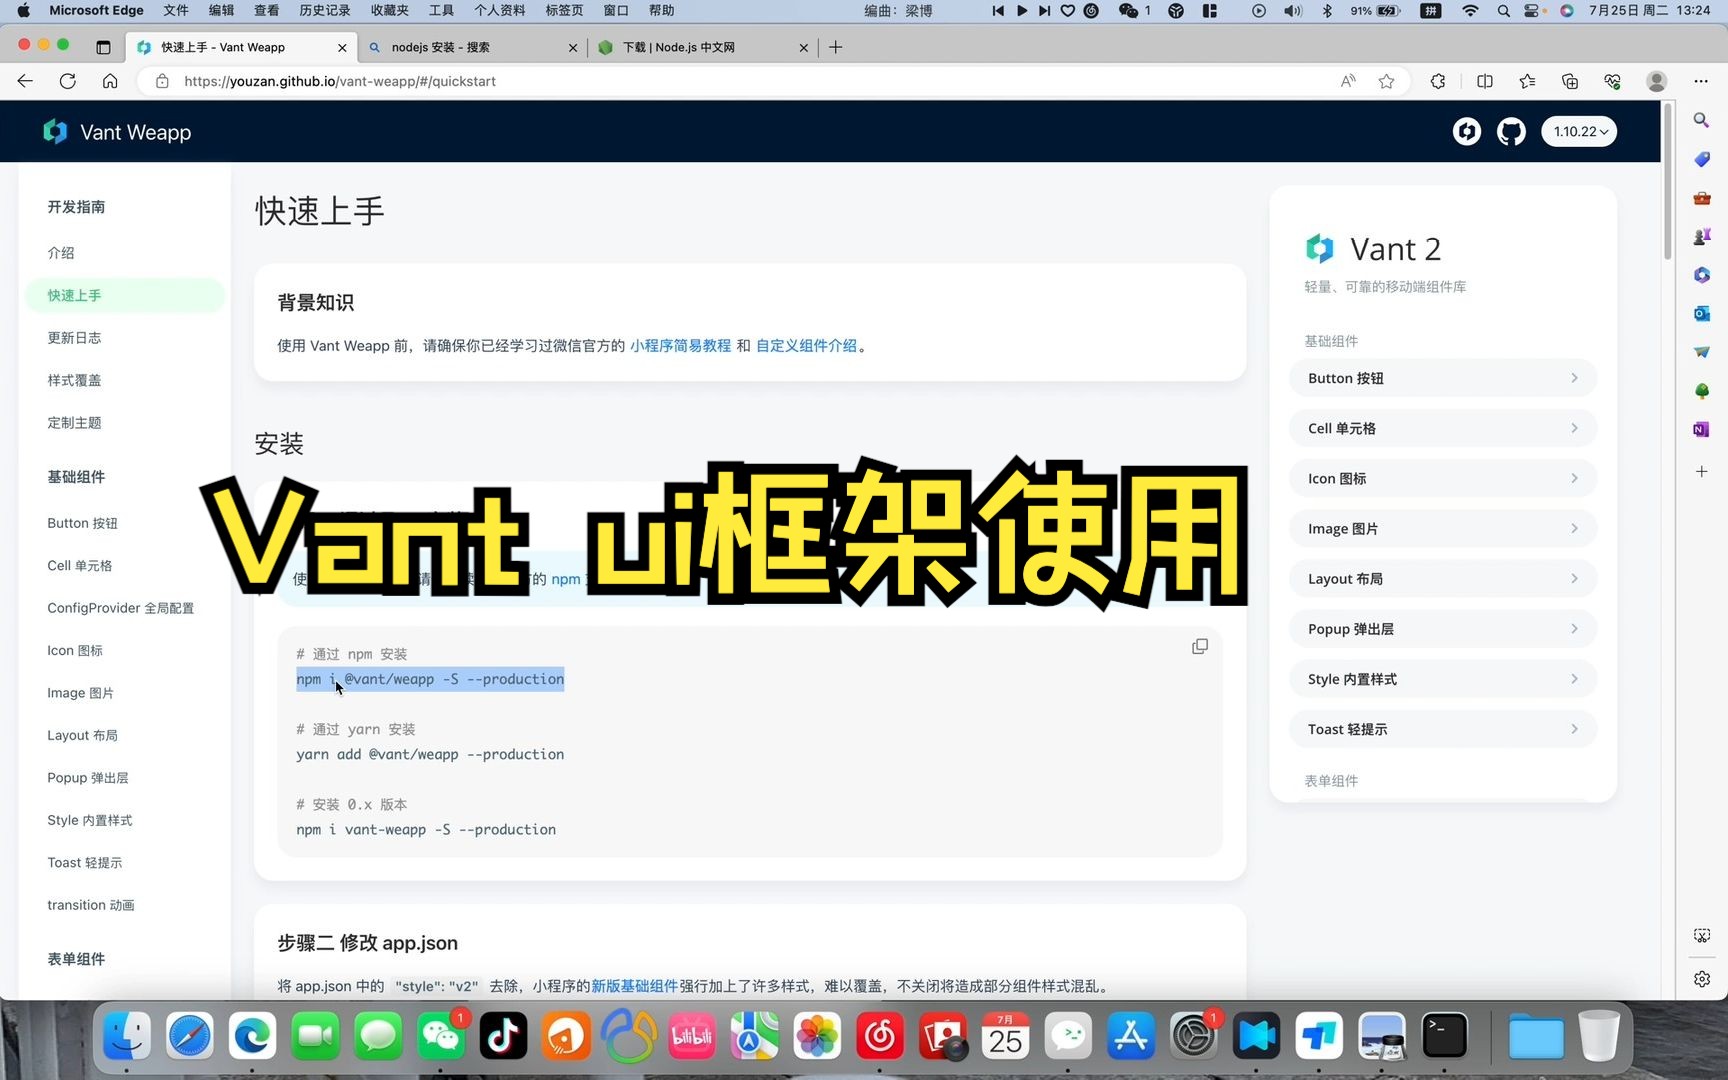
Task: Open Spotlight search in menu bar
Action: 1503,10
